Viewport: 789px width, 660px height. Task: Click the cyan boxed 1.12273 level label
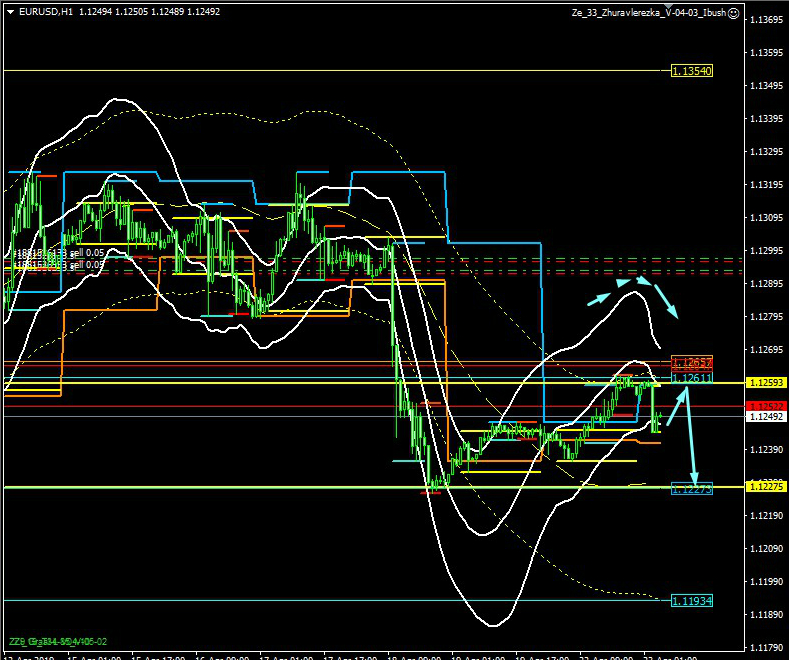(x=691, y=489)
